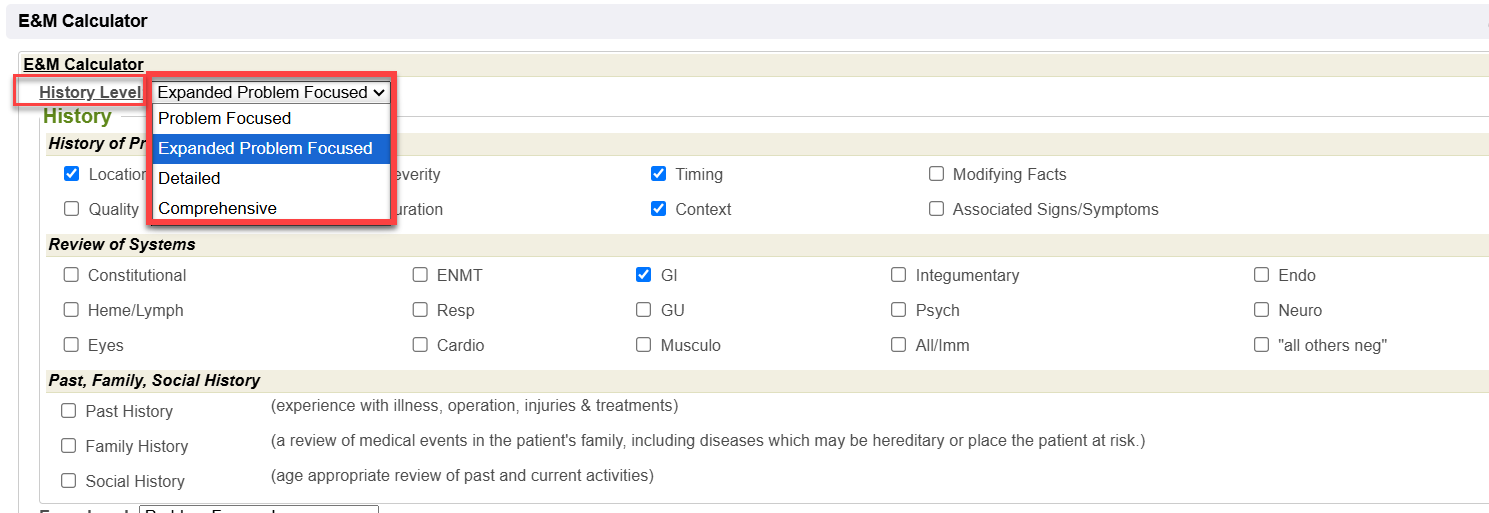
Task: Uncheck the GI review checkbox
Action: click(644, 275)
